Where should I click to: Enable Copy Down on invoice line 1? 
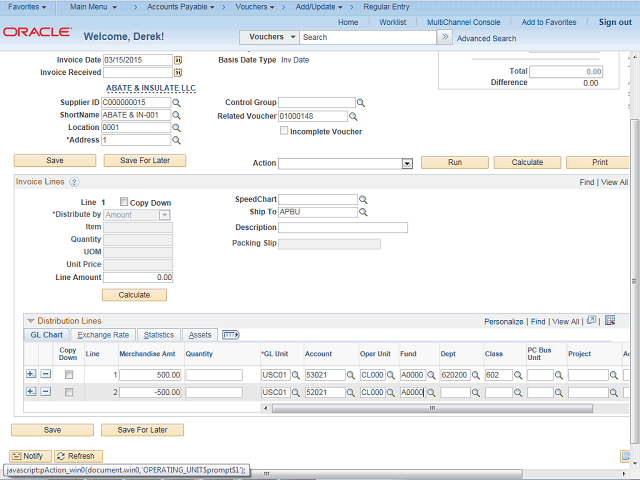click(x=124, y=202)
